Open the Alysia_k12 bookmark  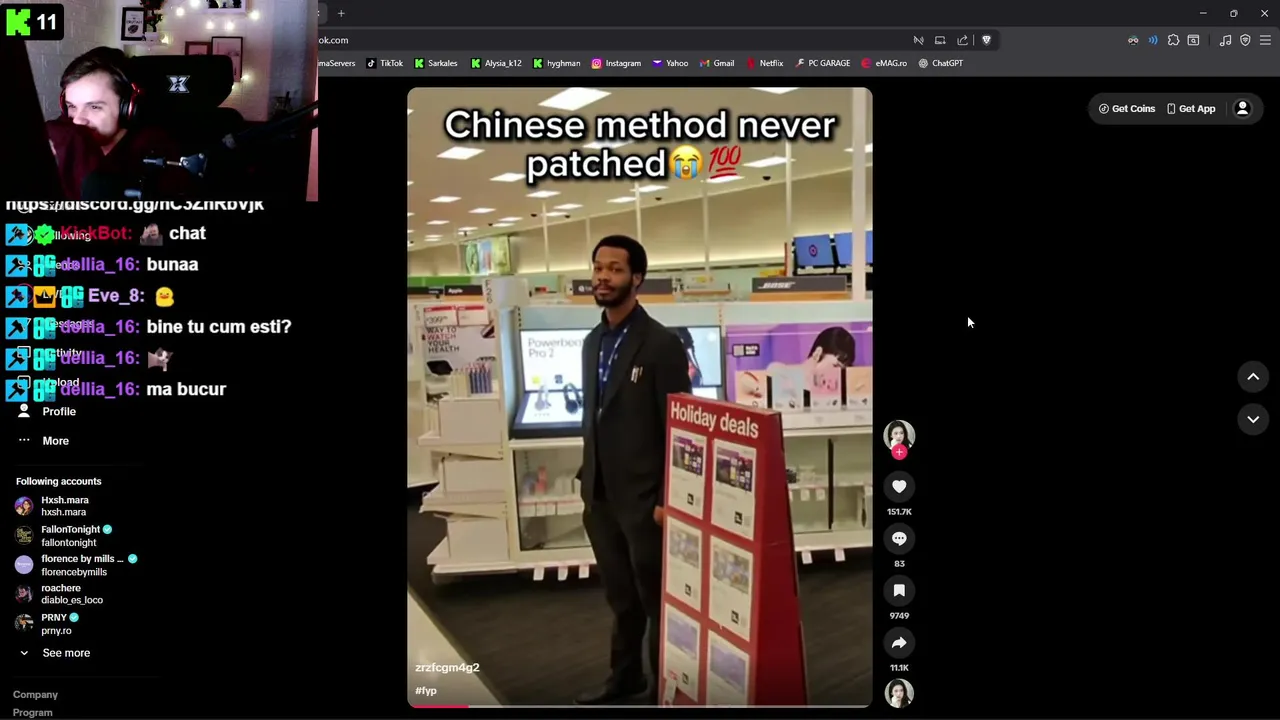tap(496, 63)
